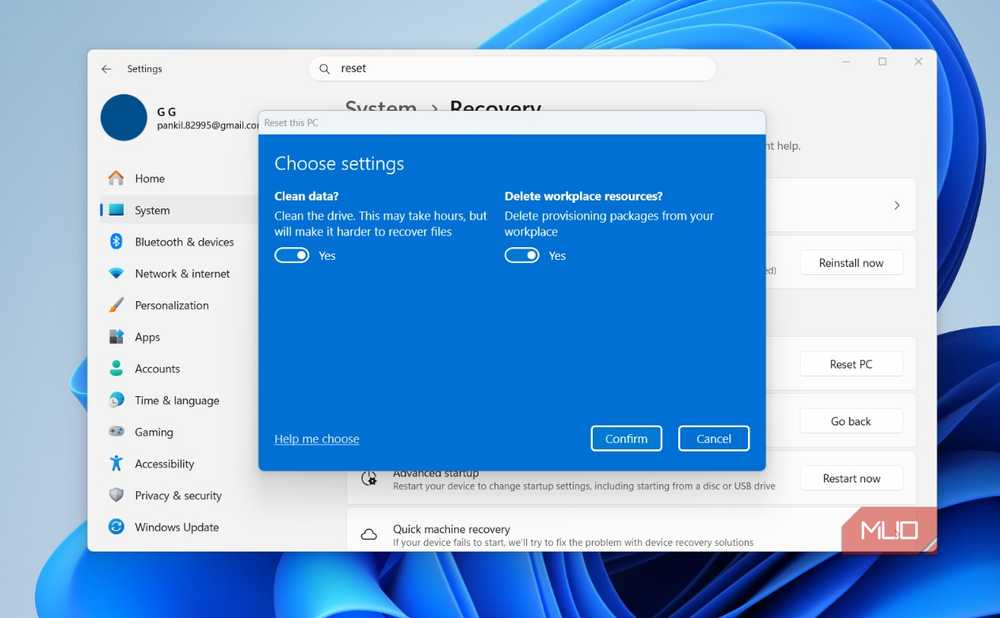The width and height of the screenshot is (1000, 618).
Task: Click the Time & language globe icon
Action: 116,400
